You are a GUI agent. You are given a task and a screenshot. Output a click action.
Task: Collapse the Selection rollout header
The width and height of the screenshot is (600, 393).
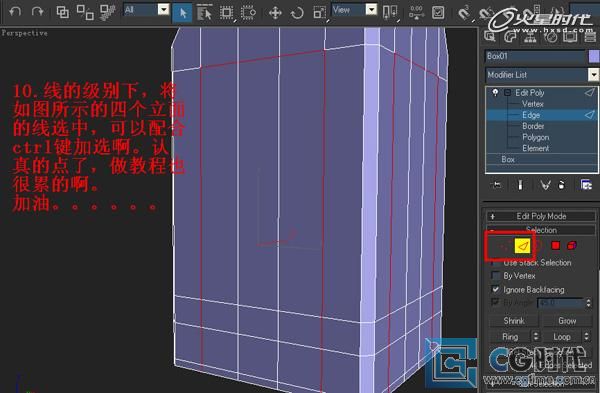pos(541,230)
